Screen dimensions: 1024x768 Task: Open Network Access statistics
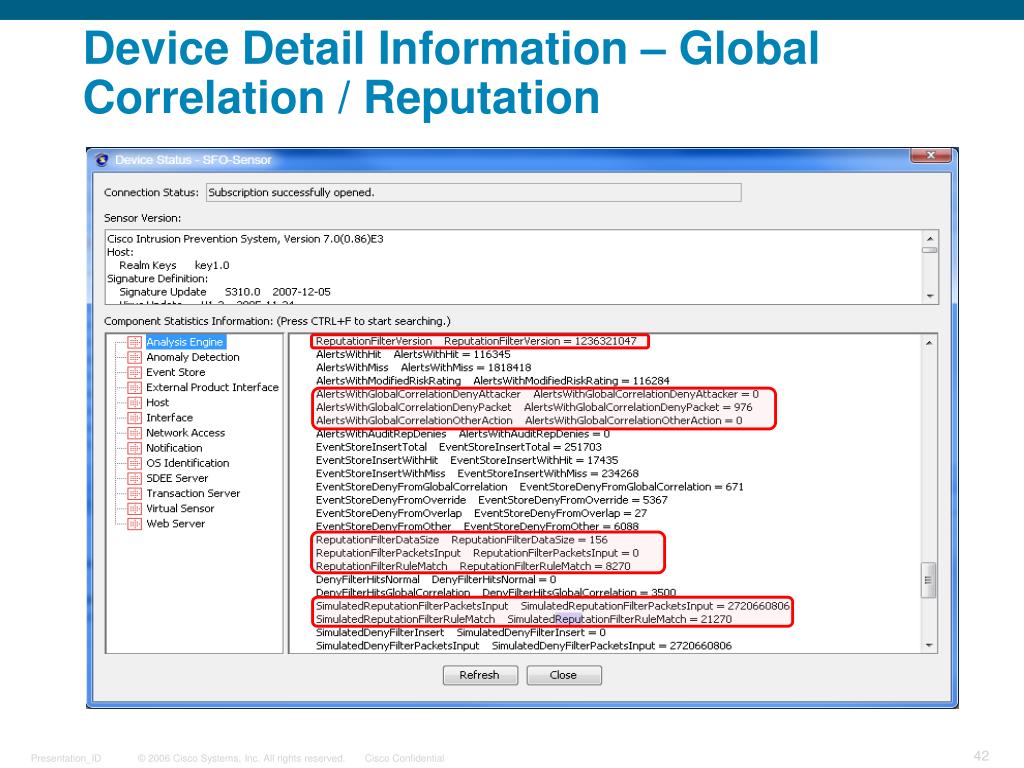[185, 433]
